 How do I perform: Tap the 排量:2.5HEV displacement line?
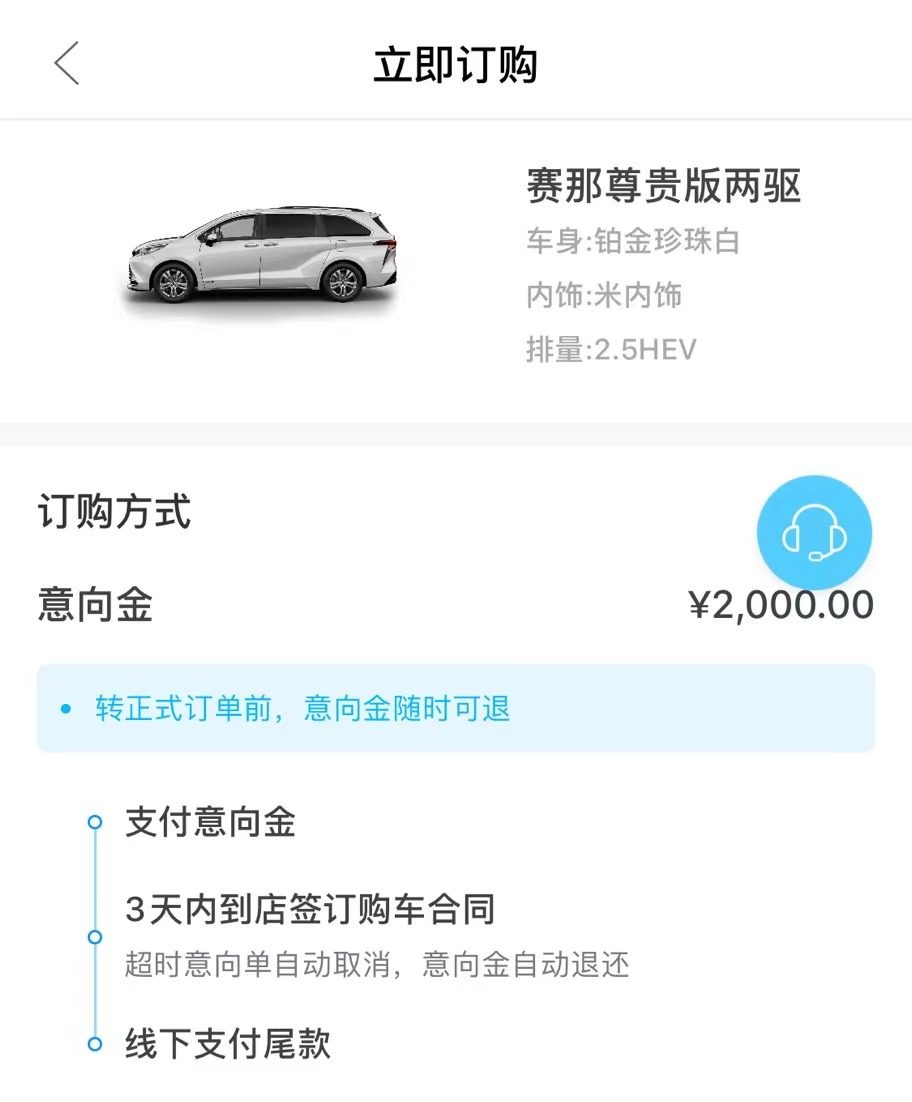tap(611, 350)
